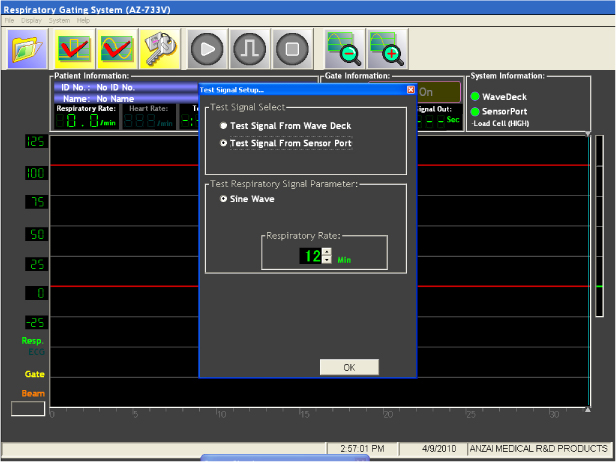Select the Sine Wave option

pyautogui.click(x=223, y=199)
